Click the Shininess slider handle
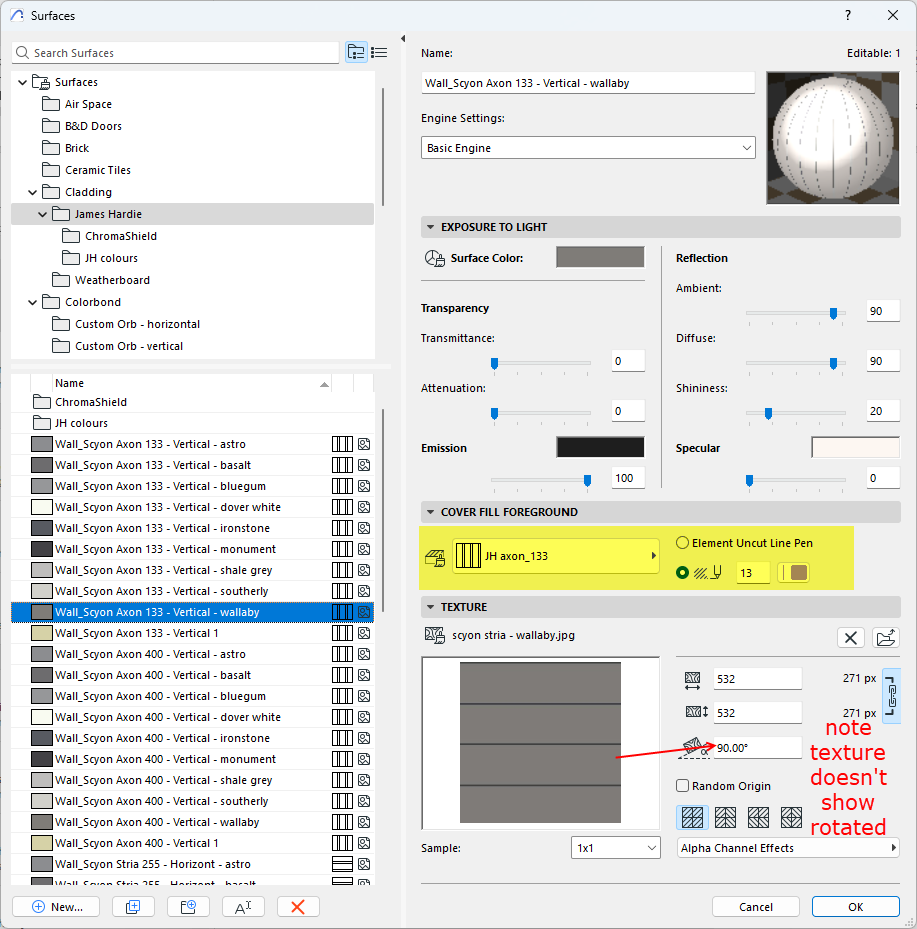The width and height of the screenshot is (917, 929). click(768, 413)
